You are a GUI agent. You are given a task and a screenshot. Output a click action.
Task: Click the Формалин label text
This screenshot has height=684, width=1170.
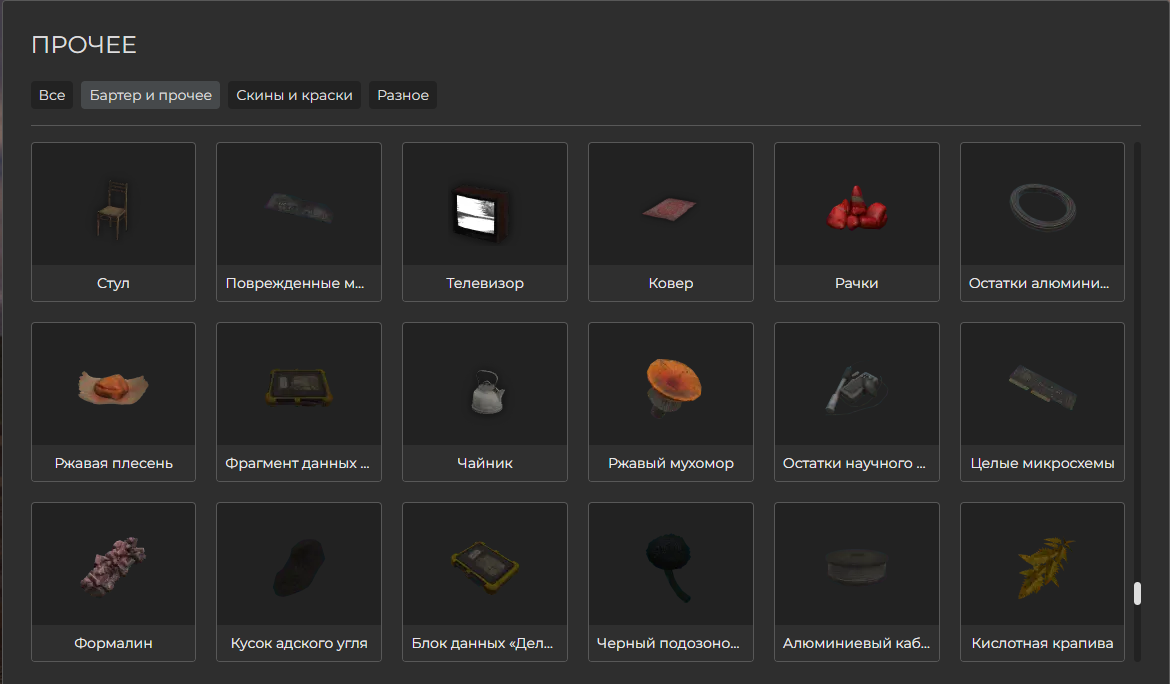click(113, 643)
